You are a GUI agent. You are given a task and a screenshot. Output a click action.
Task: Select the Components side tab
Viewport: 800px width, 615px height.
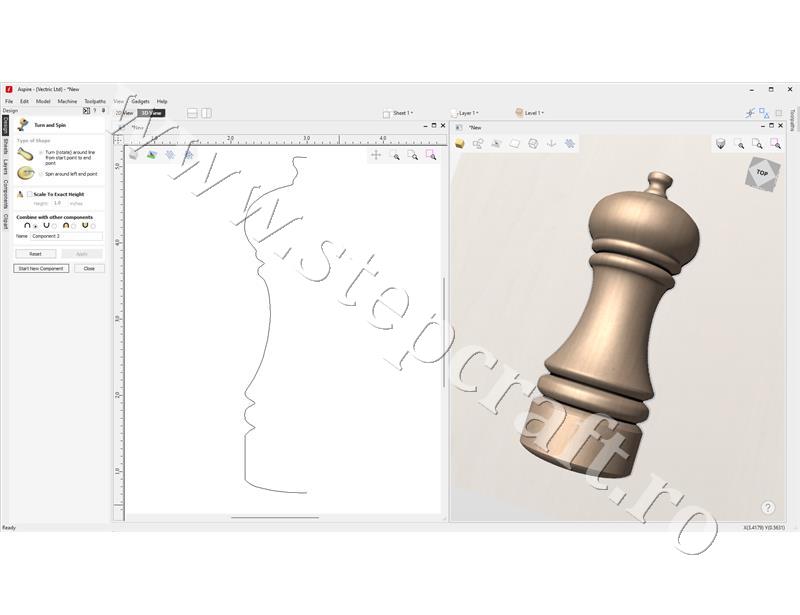coord(5,194)
